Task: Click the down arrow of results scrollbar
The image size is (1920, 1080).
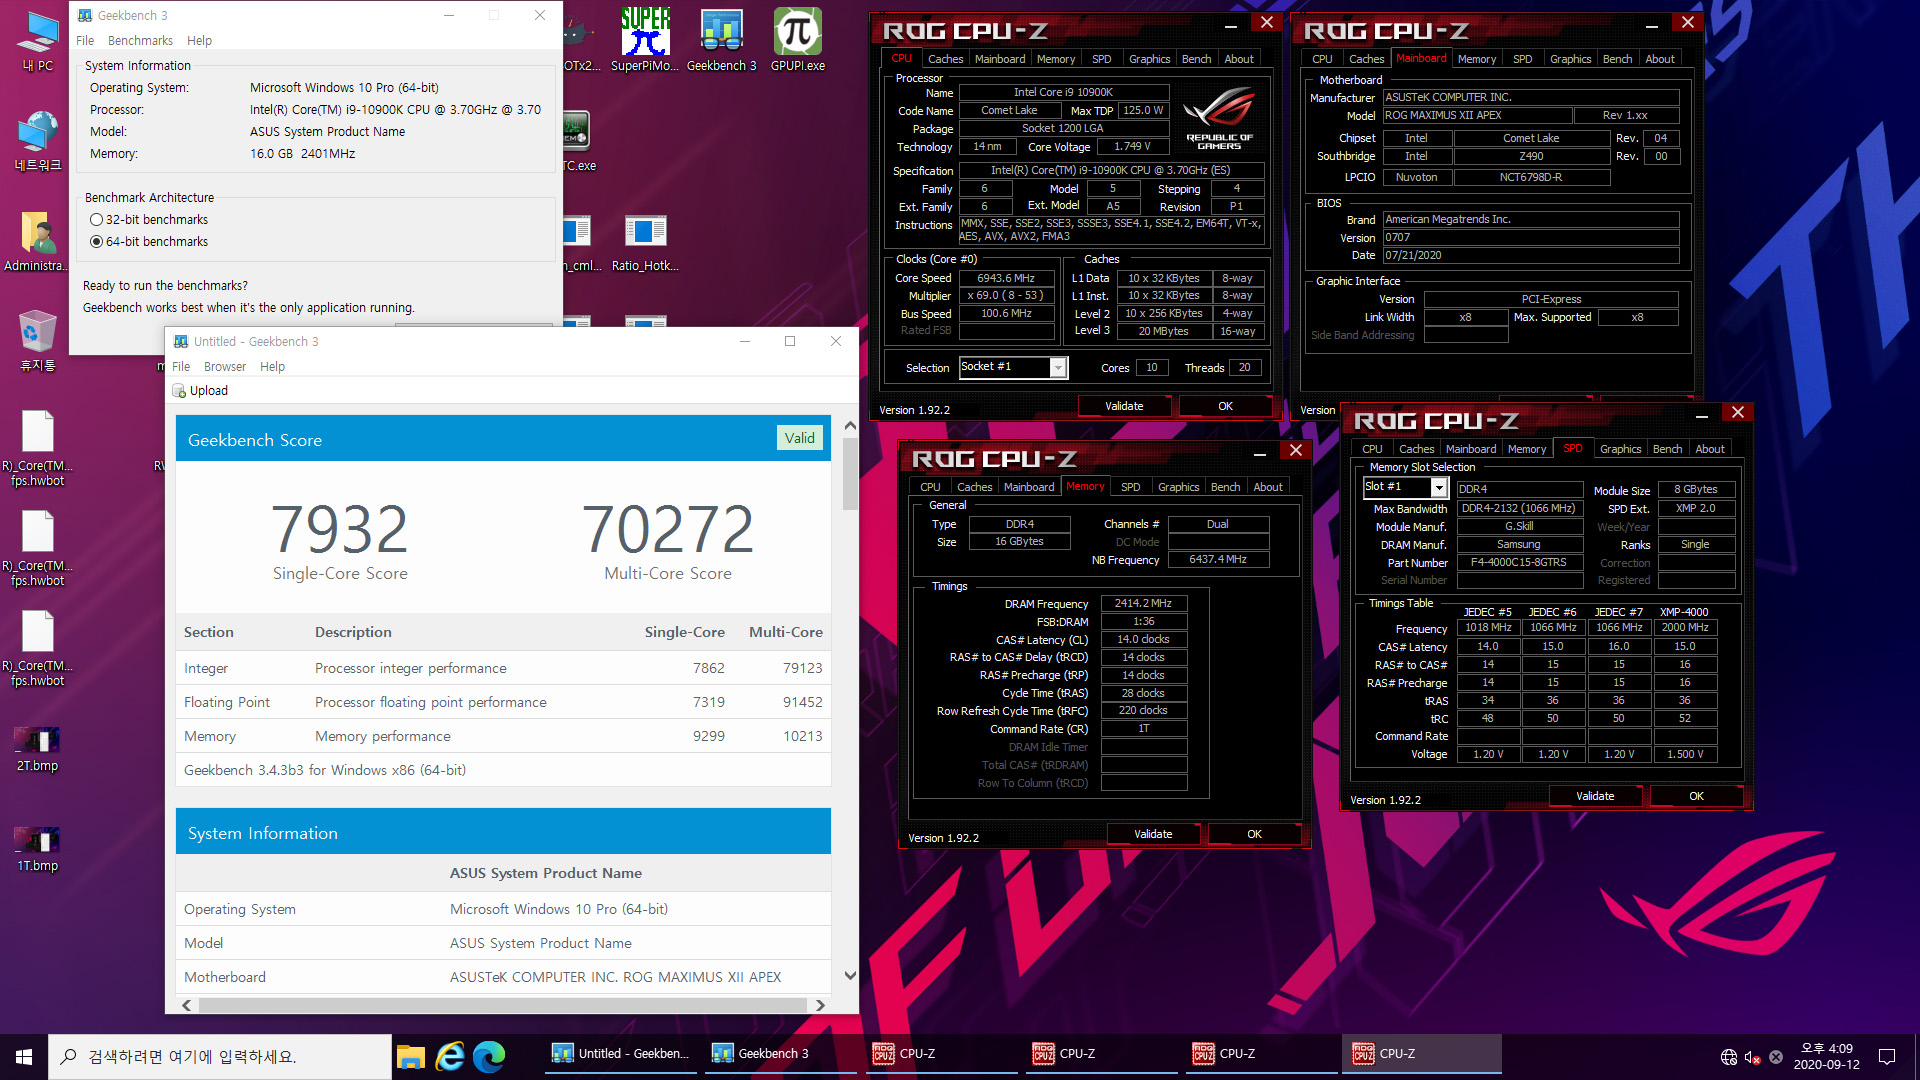Action: coord(850,976)
